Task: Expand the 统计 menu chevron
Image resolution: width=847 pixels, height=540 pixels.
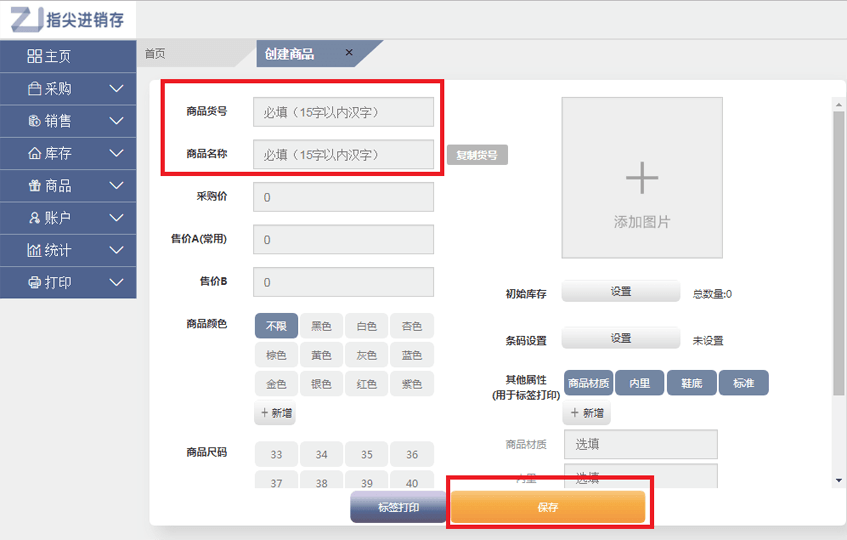Action: [x=116, y=250]
